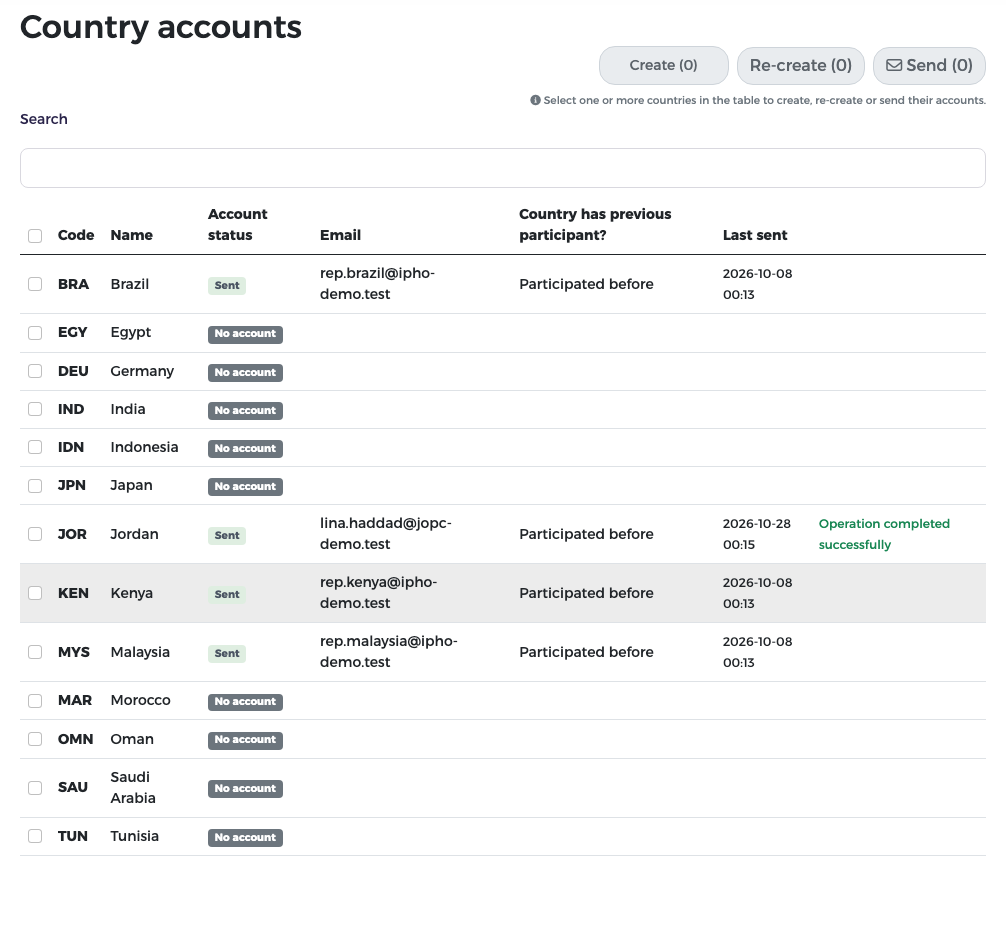
Task: Toggle the select-all checkbox in table header
Action: coord(35,235)
